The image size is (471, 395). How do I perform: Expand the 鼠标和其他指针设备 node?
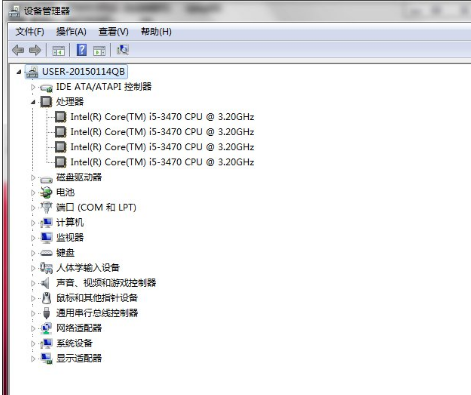point(33,298)
